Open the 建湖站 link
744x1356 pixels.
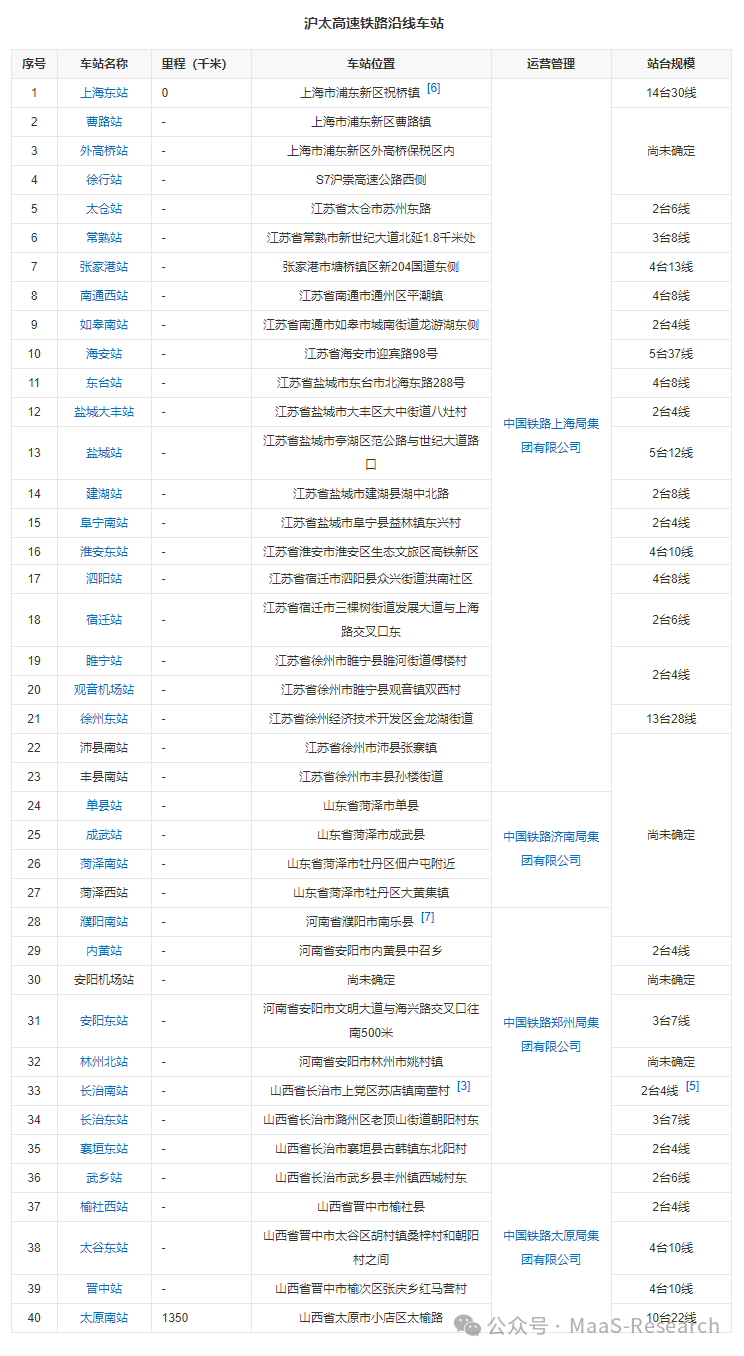pos(104,494)
